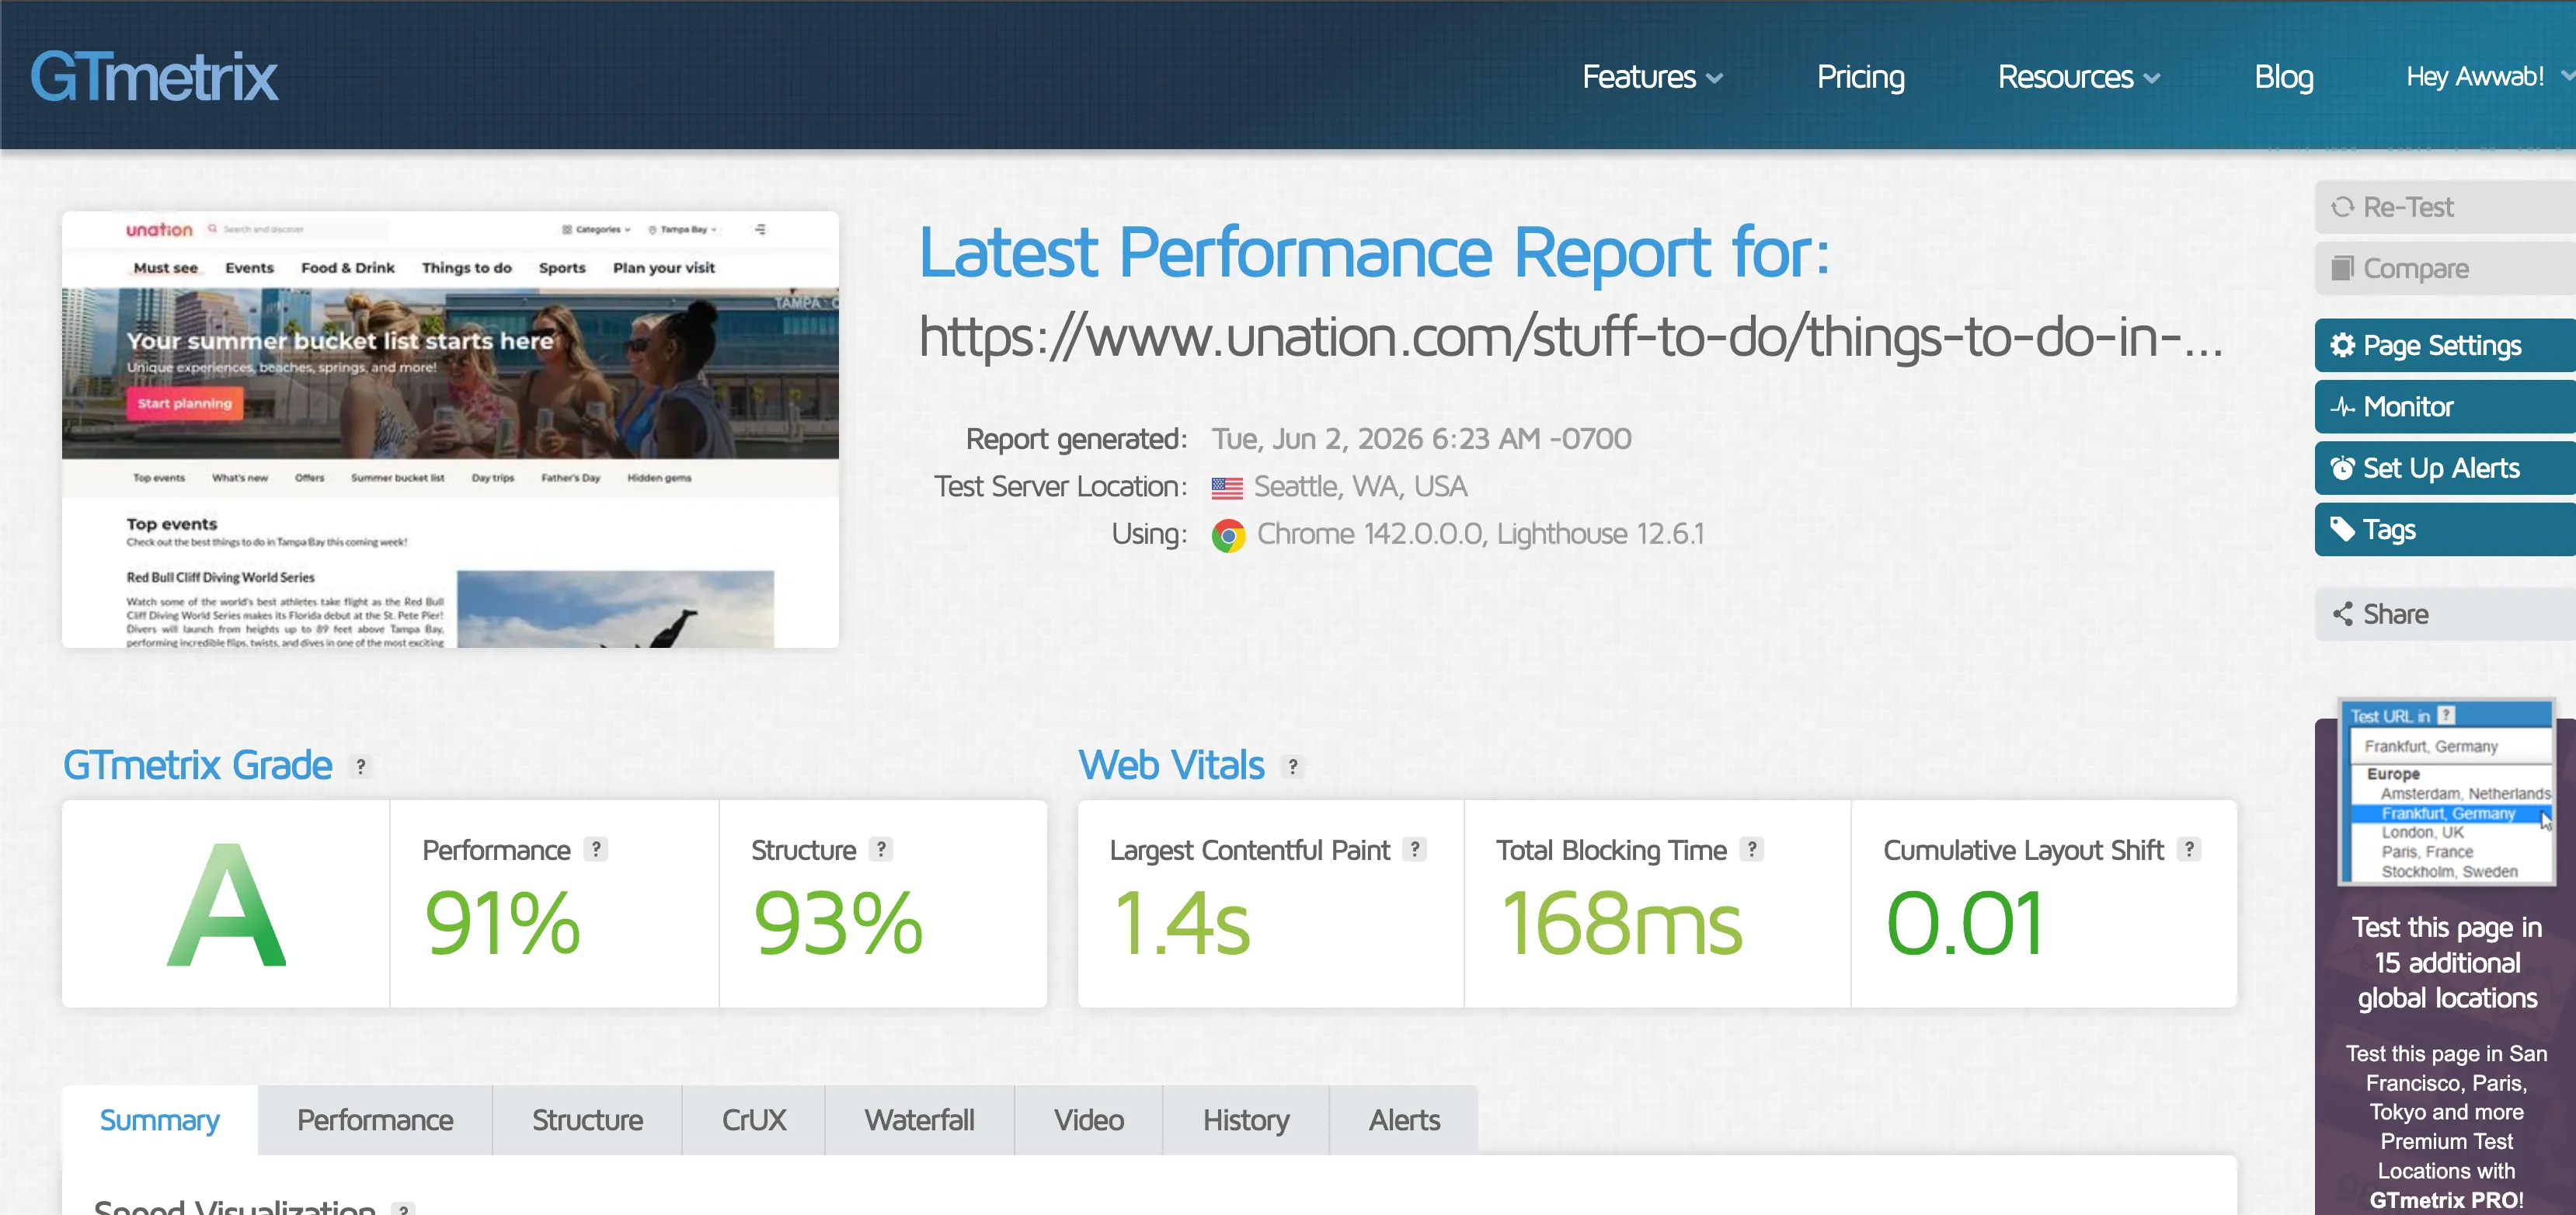
Task: Click the Compare button
Action: [2445, 268]
